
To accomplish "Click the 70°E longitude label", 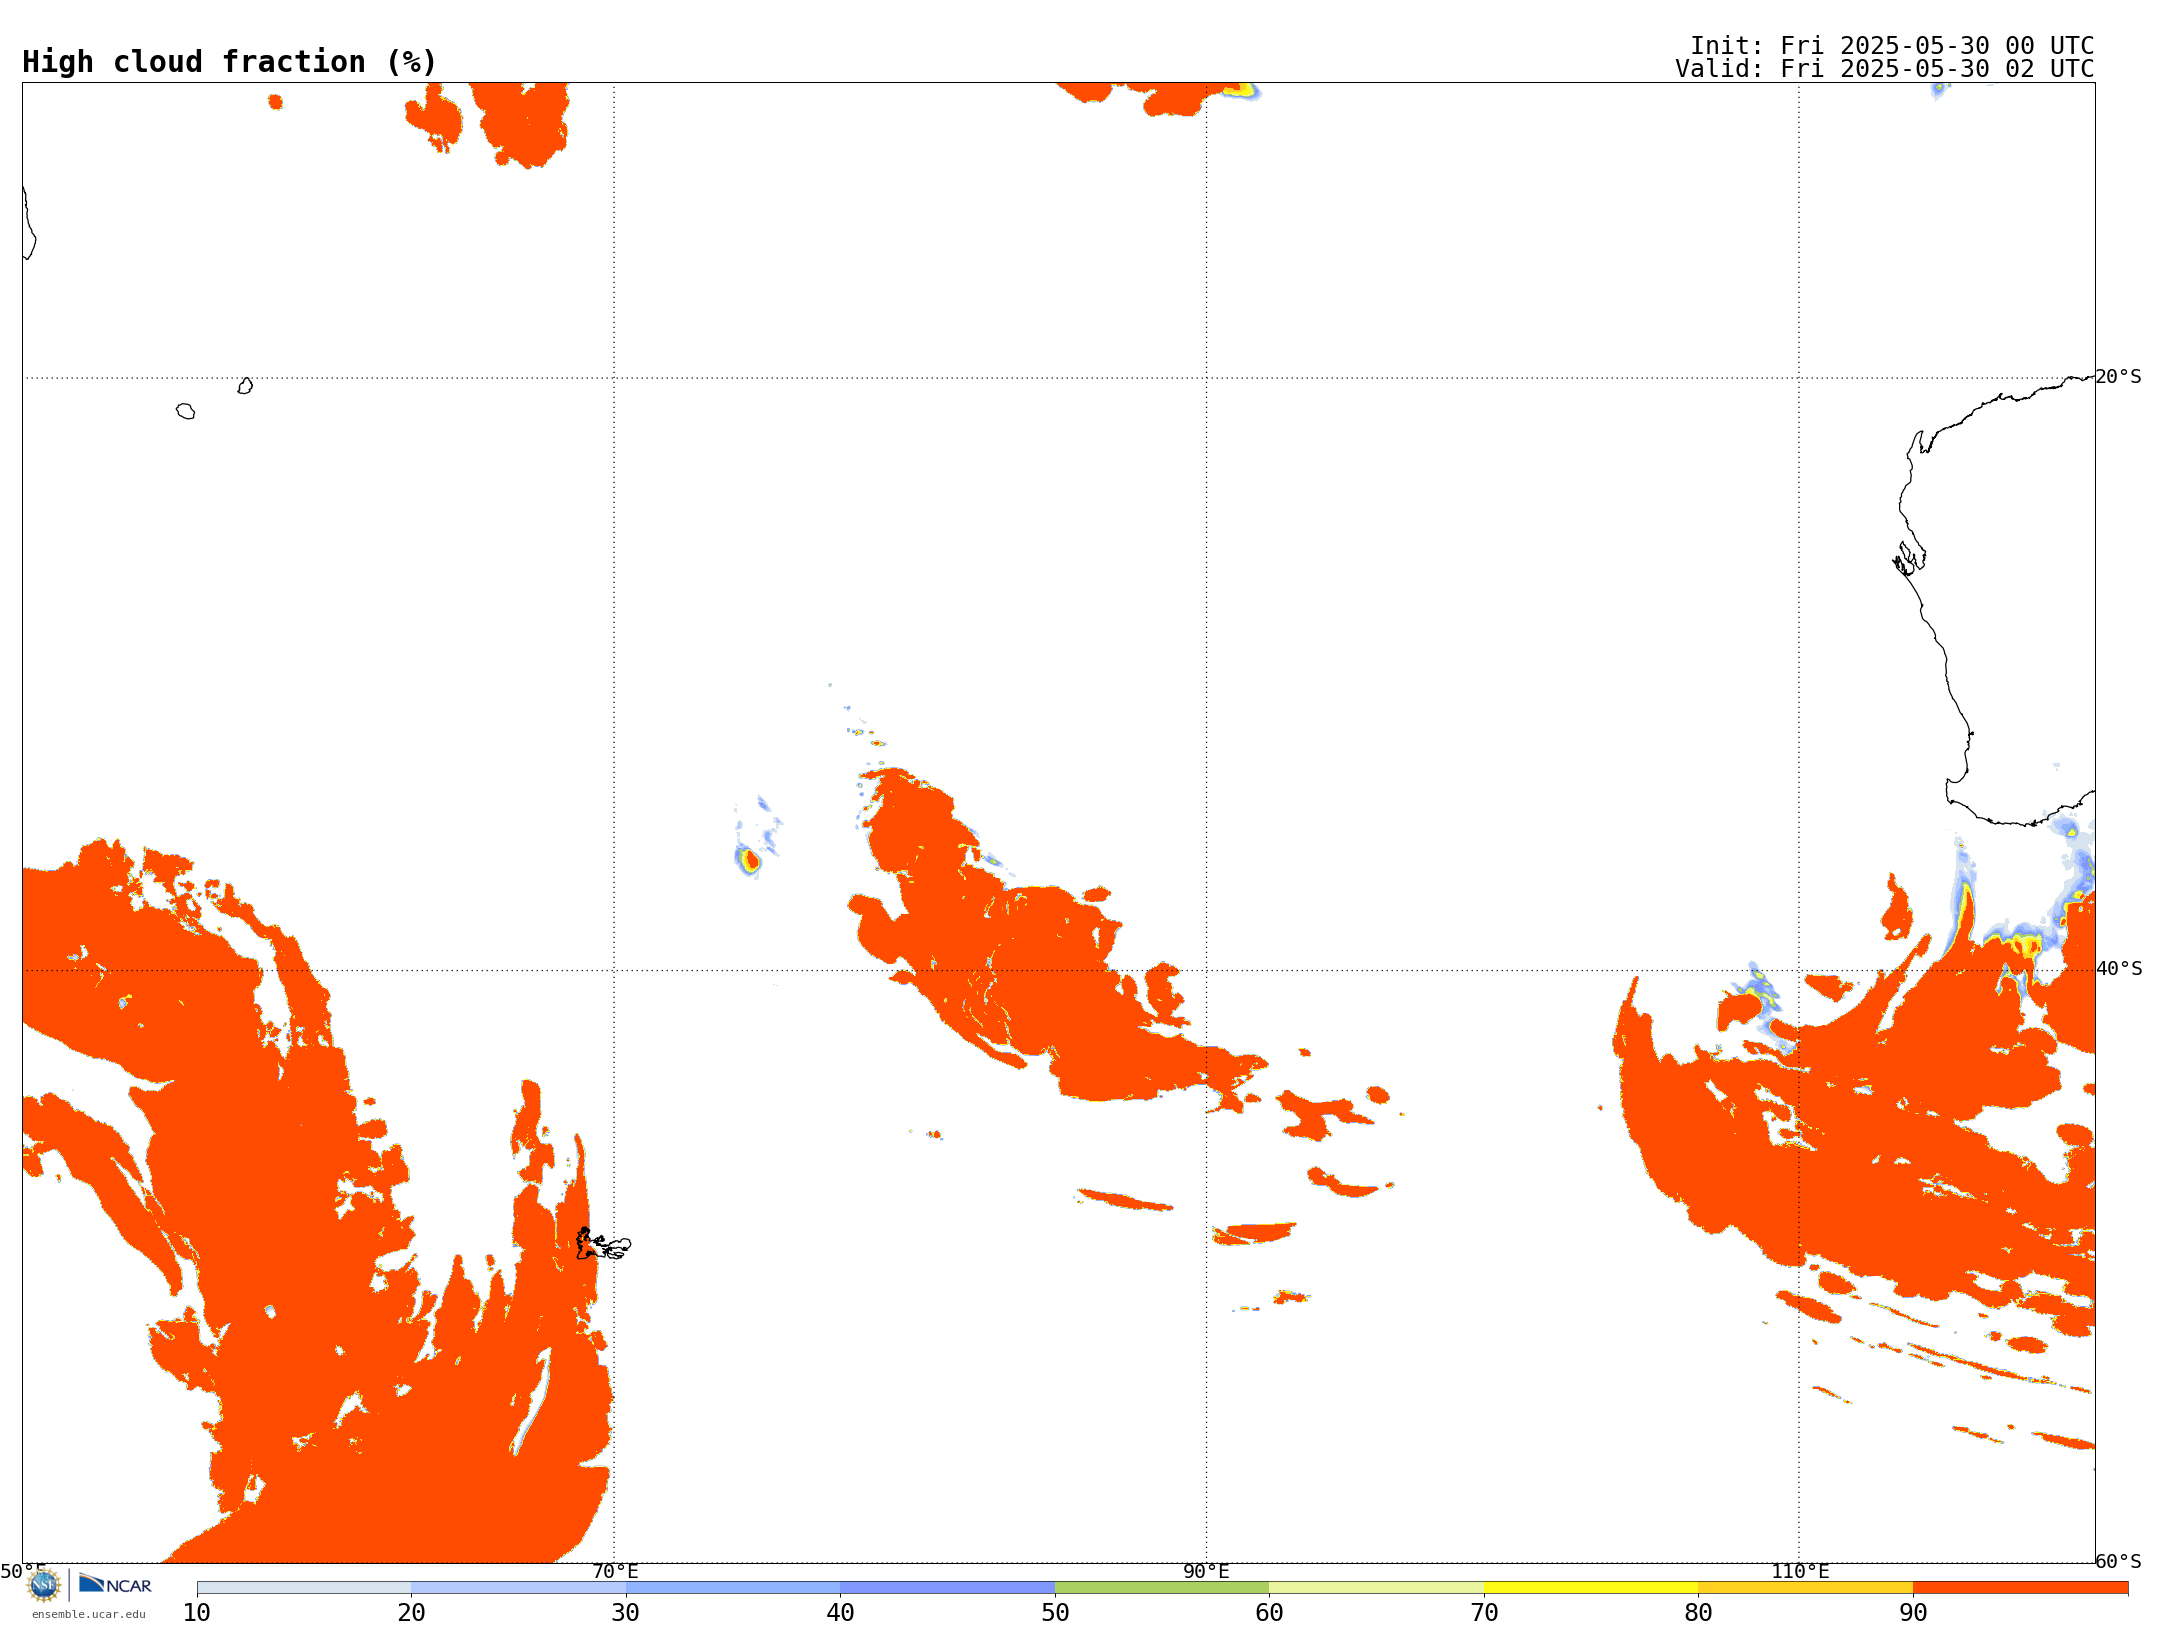I will tap(615, 1571).
